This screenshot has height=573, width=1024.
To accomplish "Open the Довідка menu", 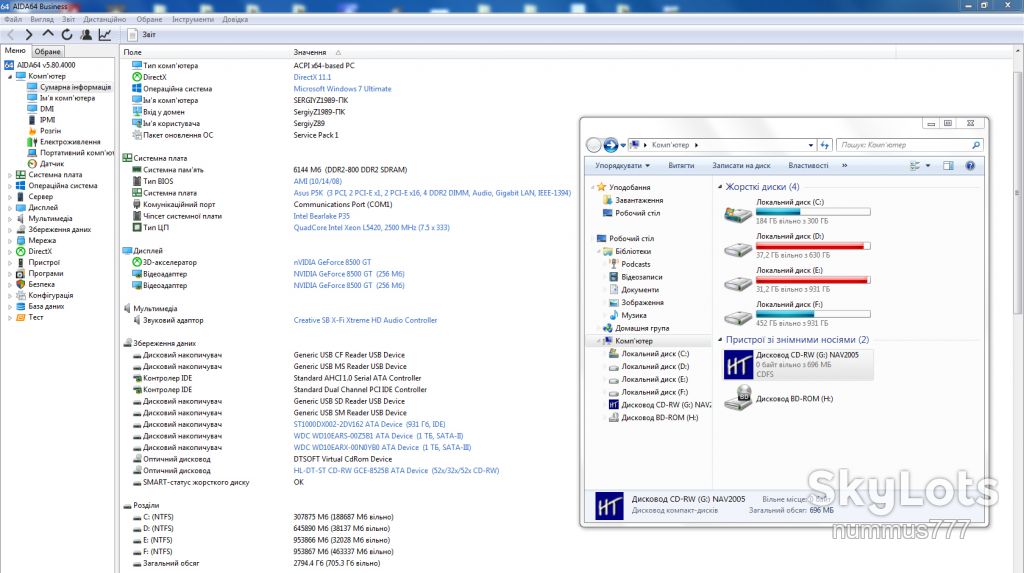I will [x=235, y=20].
